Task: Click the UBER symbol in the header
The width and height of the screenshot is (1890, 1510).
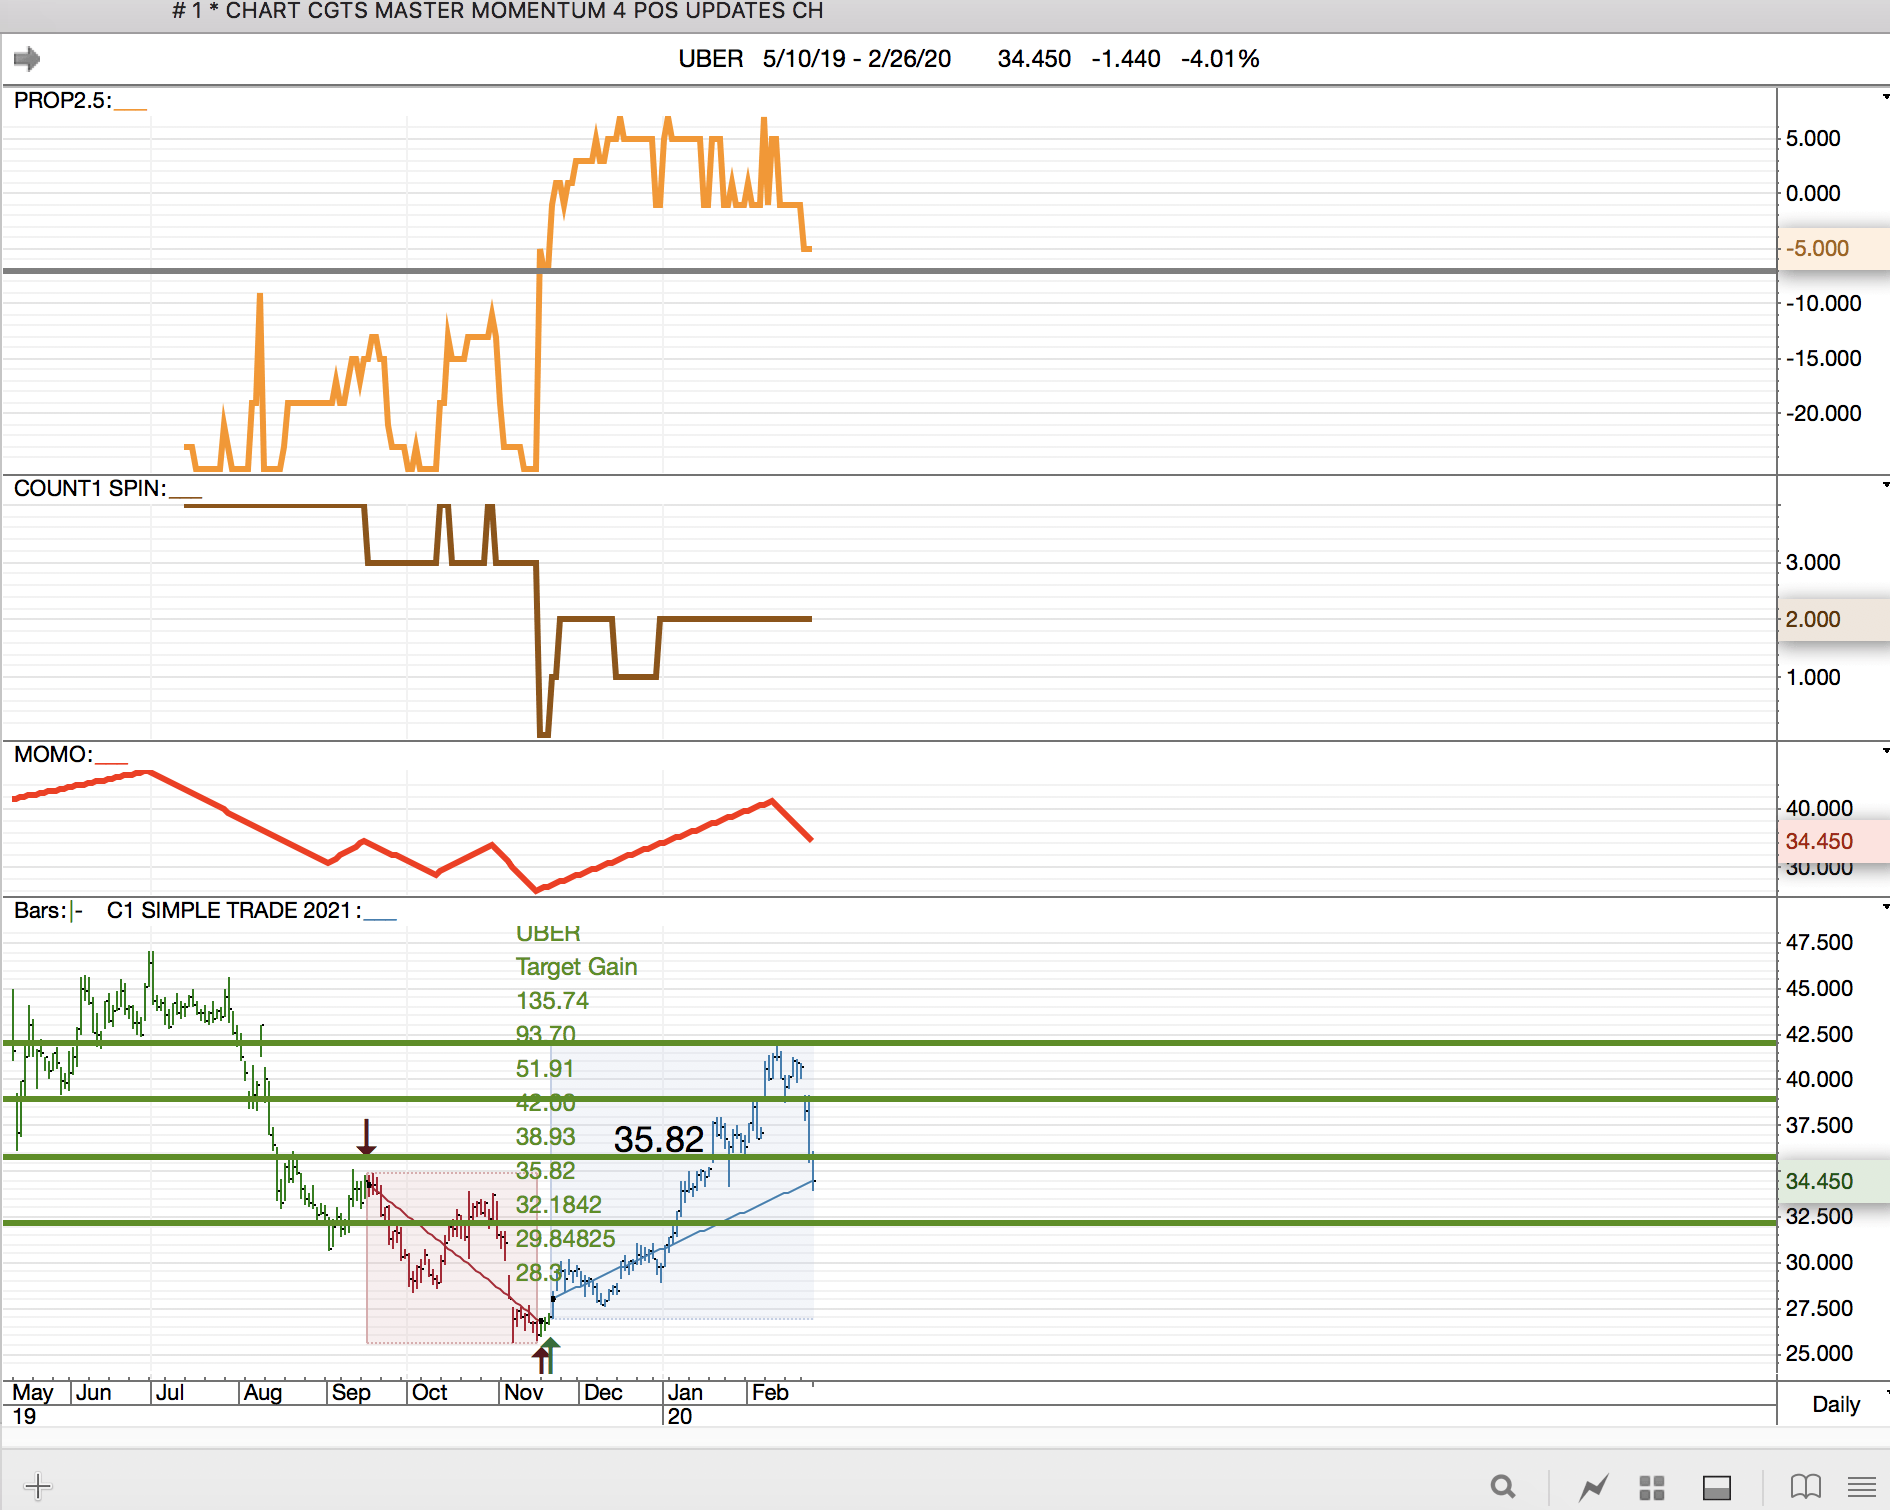Action: (x=711, y=59)
